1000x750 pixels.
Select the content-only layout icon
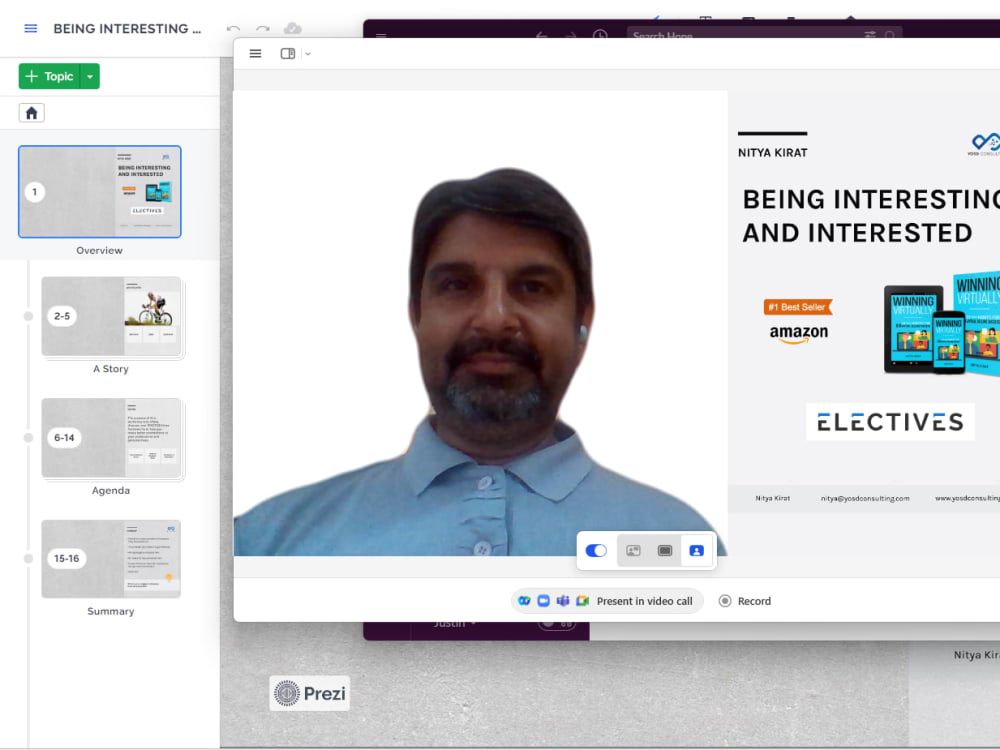click(664, 550)
